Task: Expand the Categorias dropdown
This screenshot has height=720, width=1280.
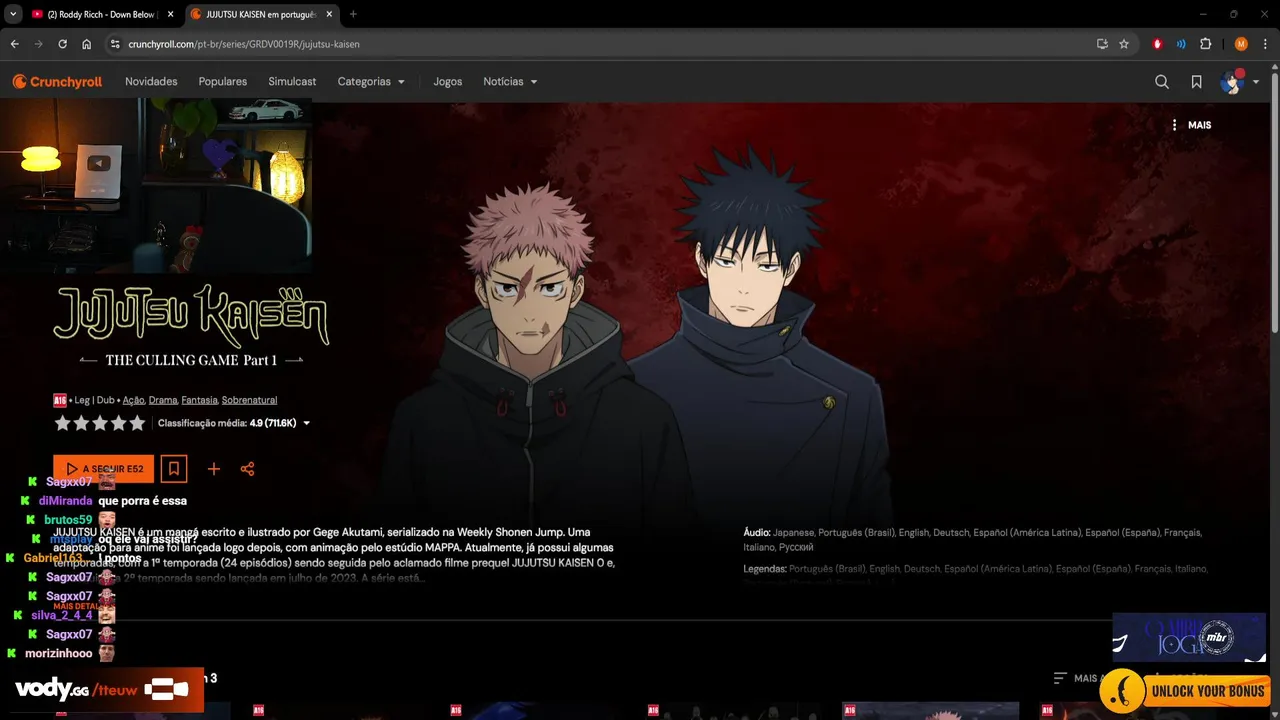Action: tap(371, 82)
